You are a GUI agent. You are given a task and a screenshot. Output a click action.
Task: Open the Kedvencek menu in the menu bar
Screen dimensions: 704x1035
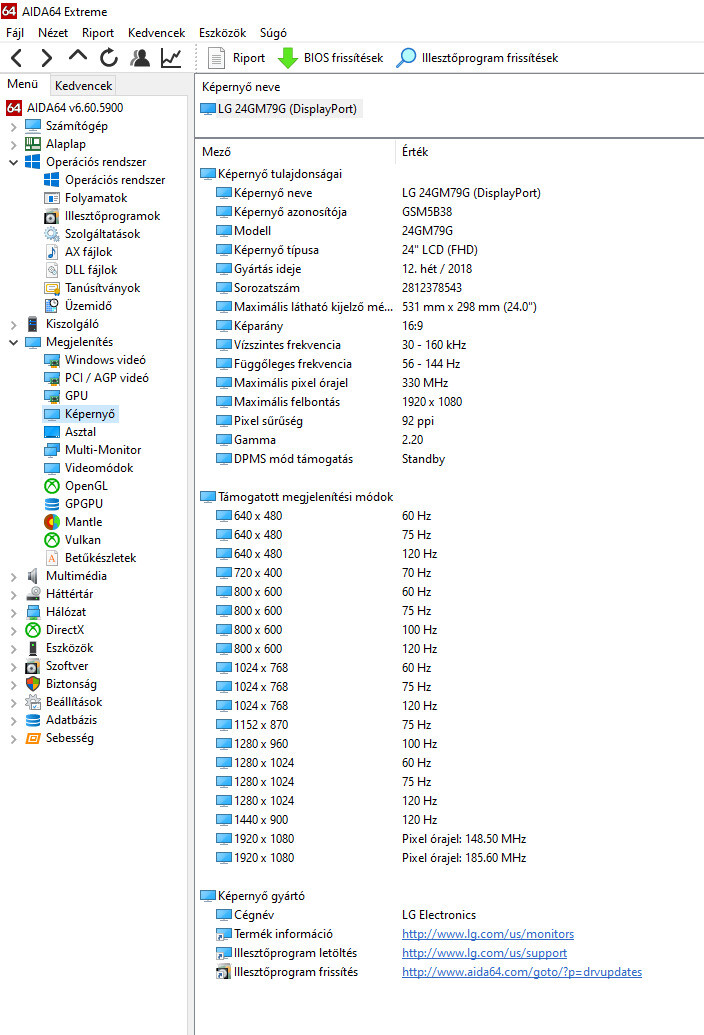[156, 33]
